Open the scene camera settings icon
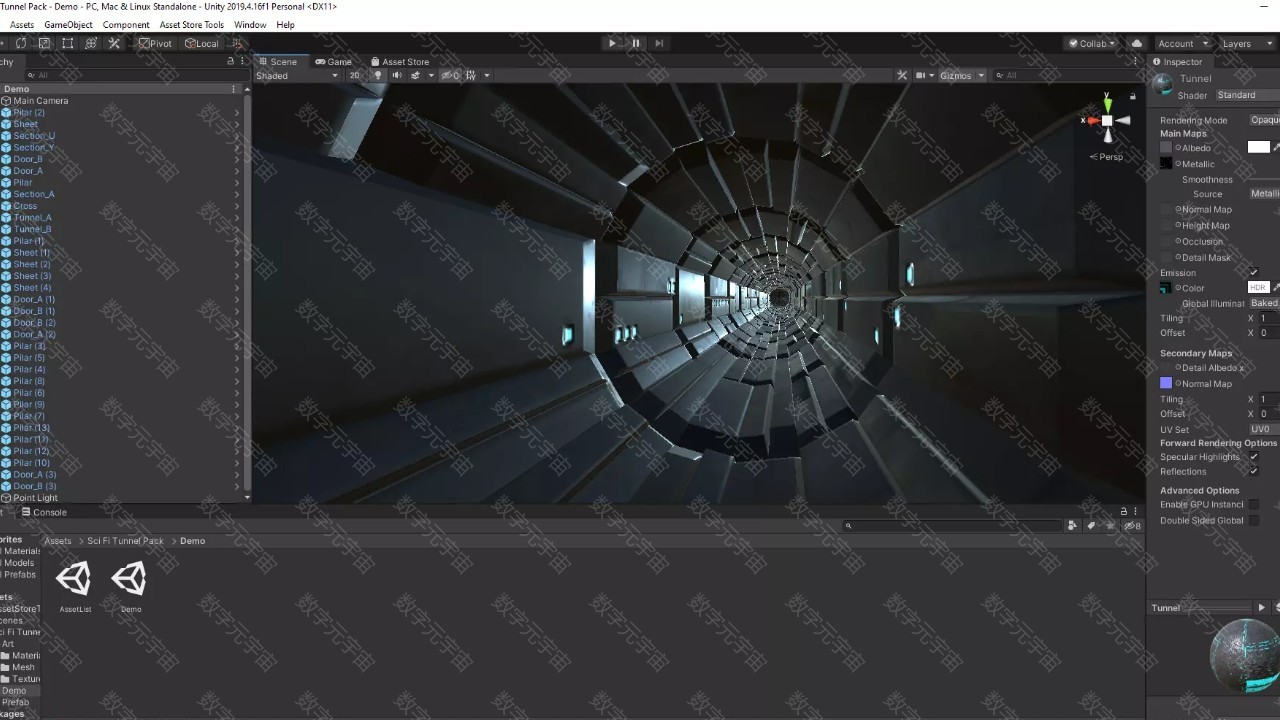Image resolution: width=1280 pixels, height=720 pixels. [x=921, y=75]
